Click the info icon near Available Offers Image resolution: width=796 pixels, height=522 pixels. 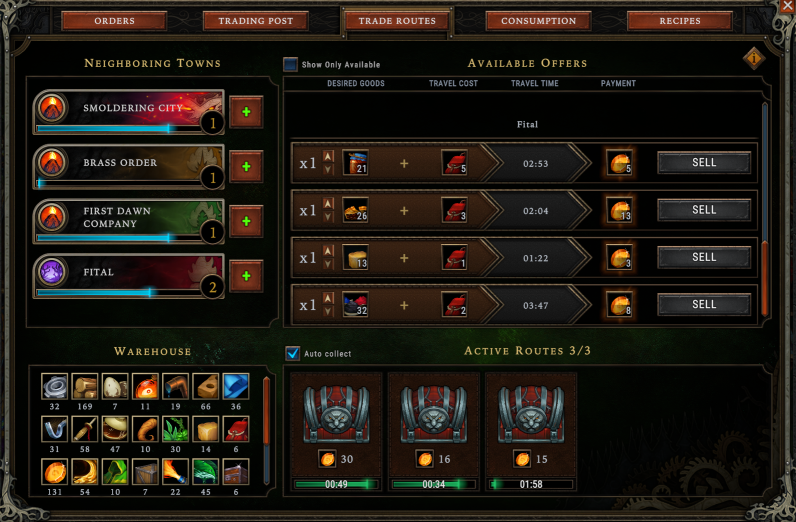click(754, 58)
